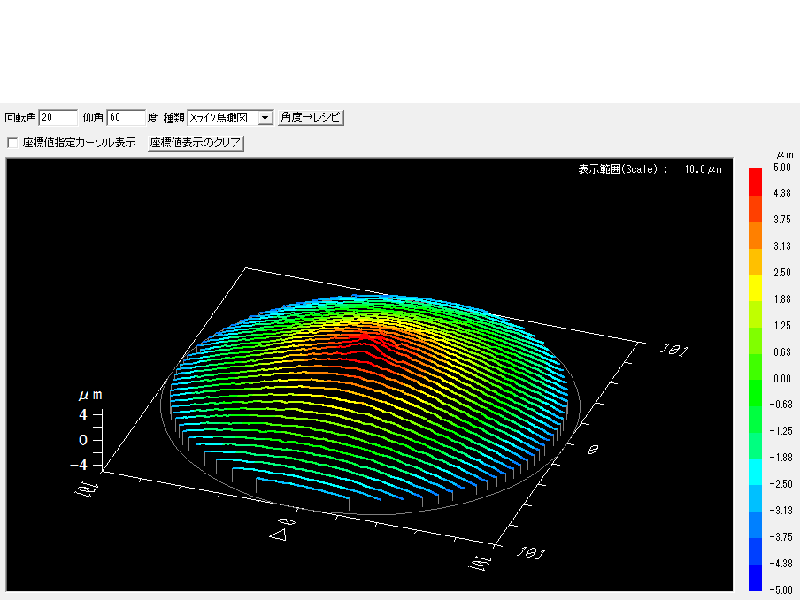The image size is (800, 600).
Task: Click the 5.00 value on the legend
Action: pos(780,168)
